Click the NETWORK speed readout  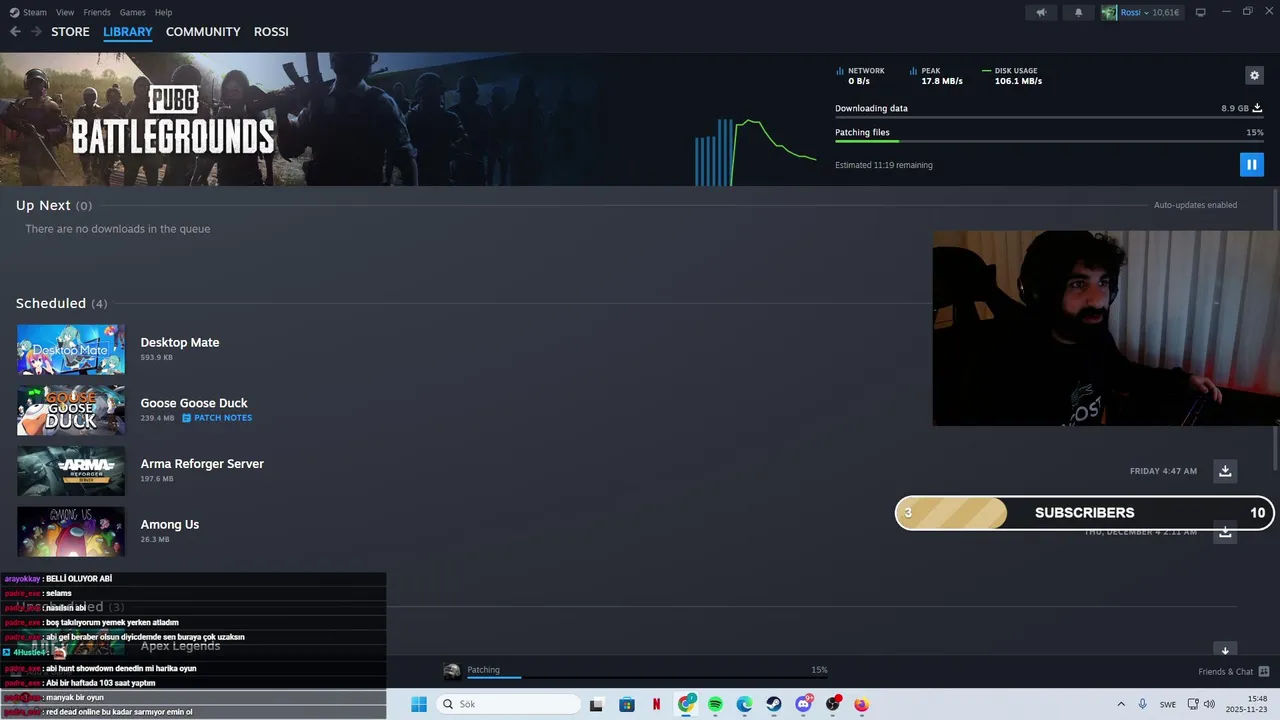coord(860,76)
